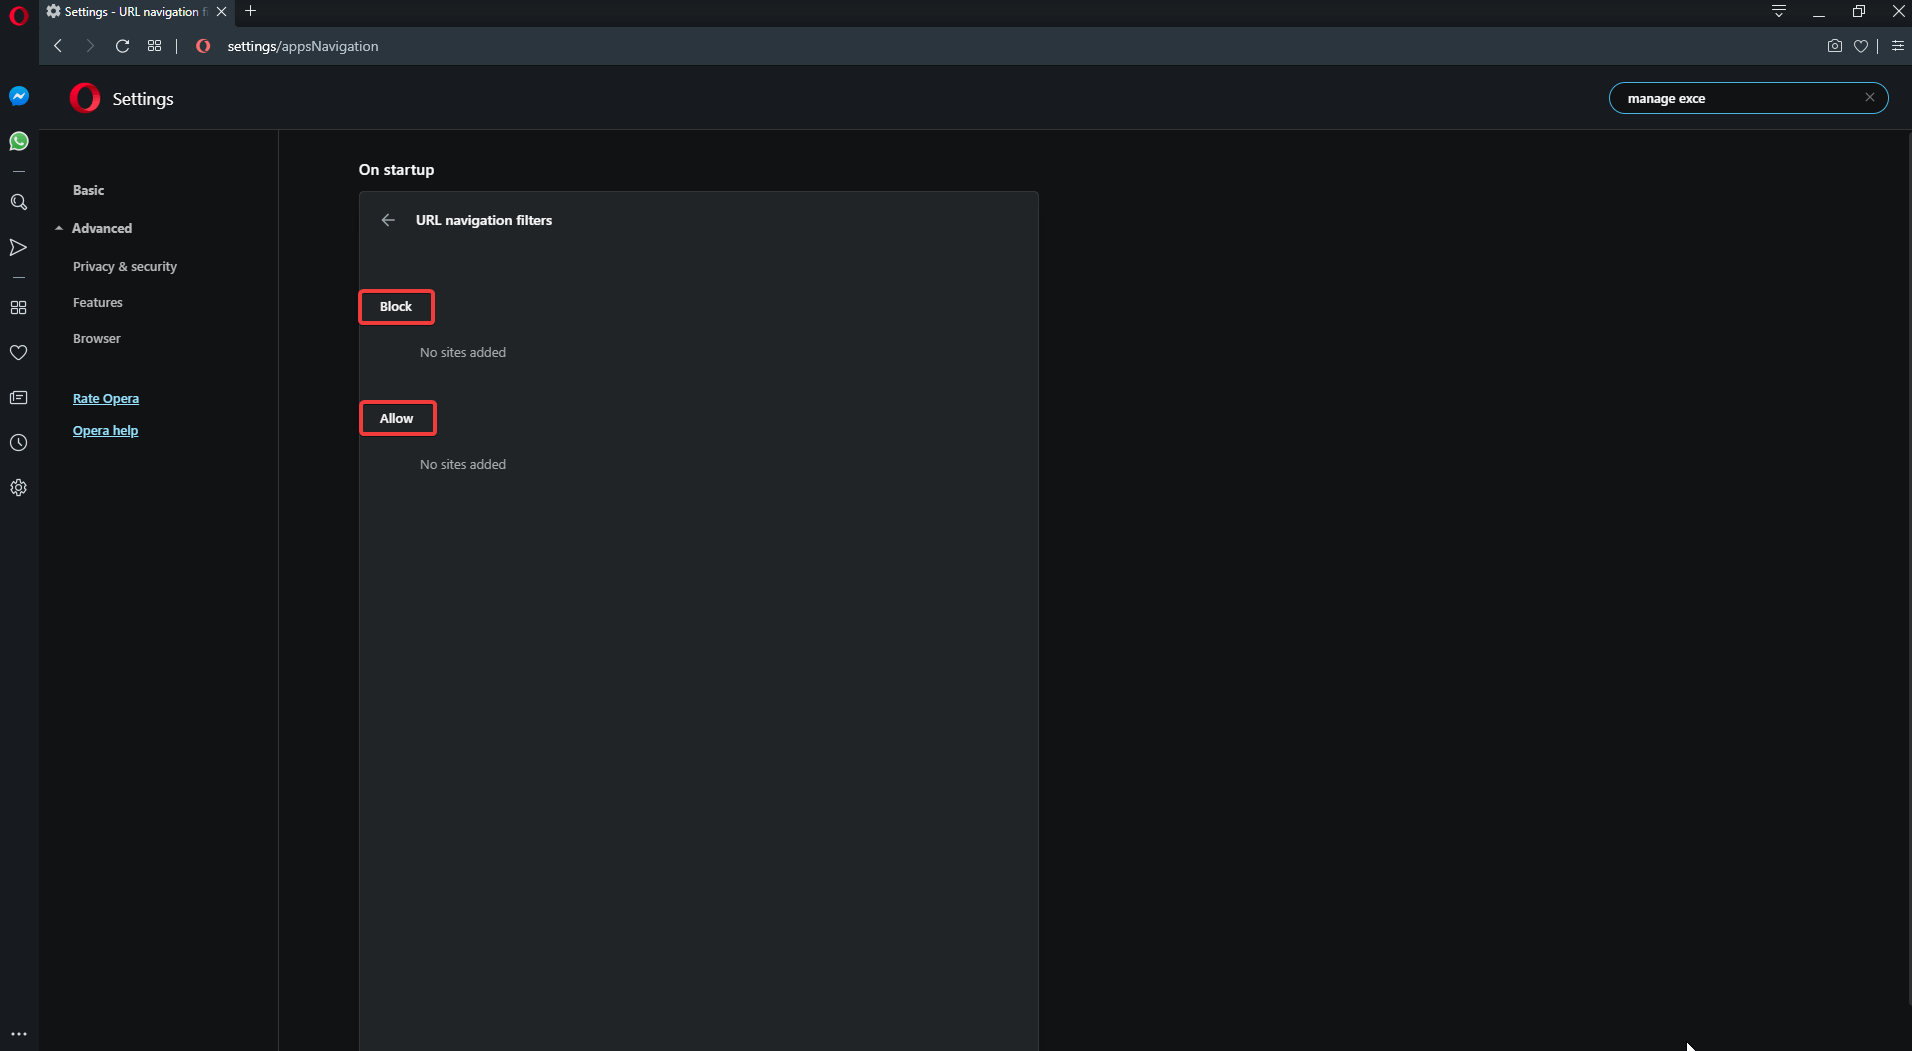
Task: Open WhatsApp in the sidebar
Action: click(x=18, y=141)
